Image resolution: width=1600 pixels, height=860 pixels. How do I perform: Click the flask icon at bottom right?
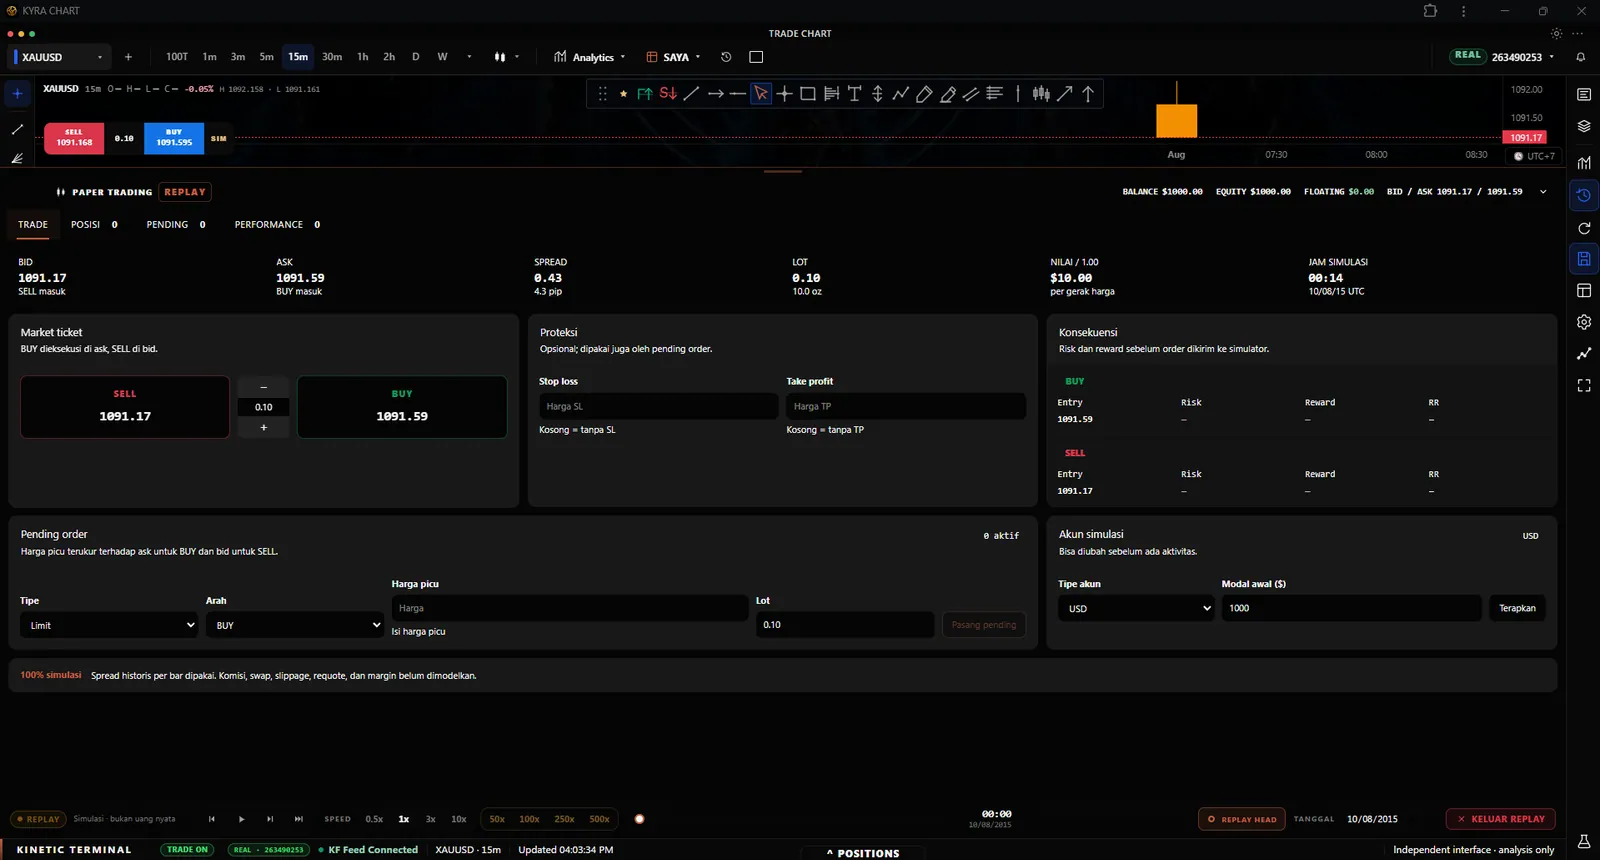(x=1584, y=841)
